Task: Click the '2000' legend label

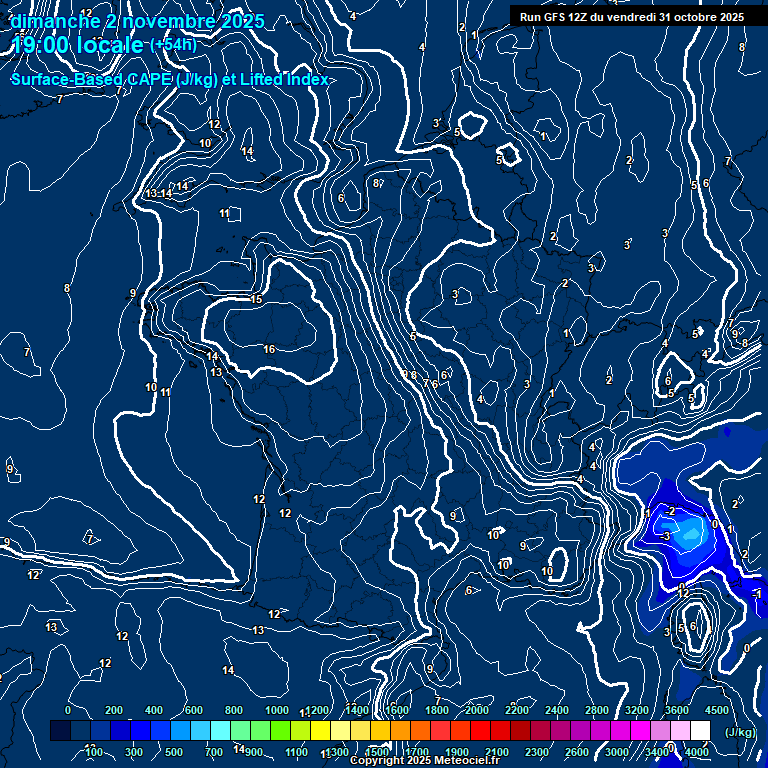Action: coord(477,710)
